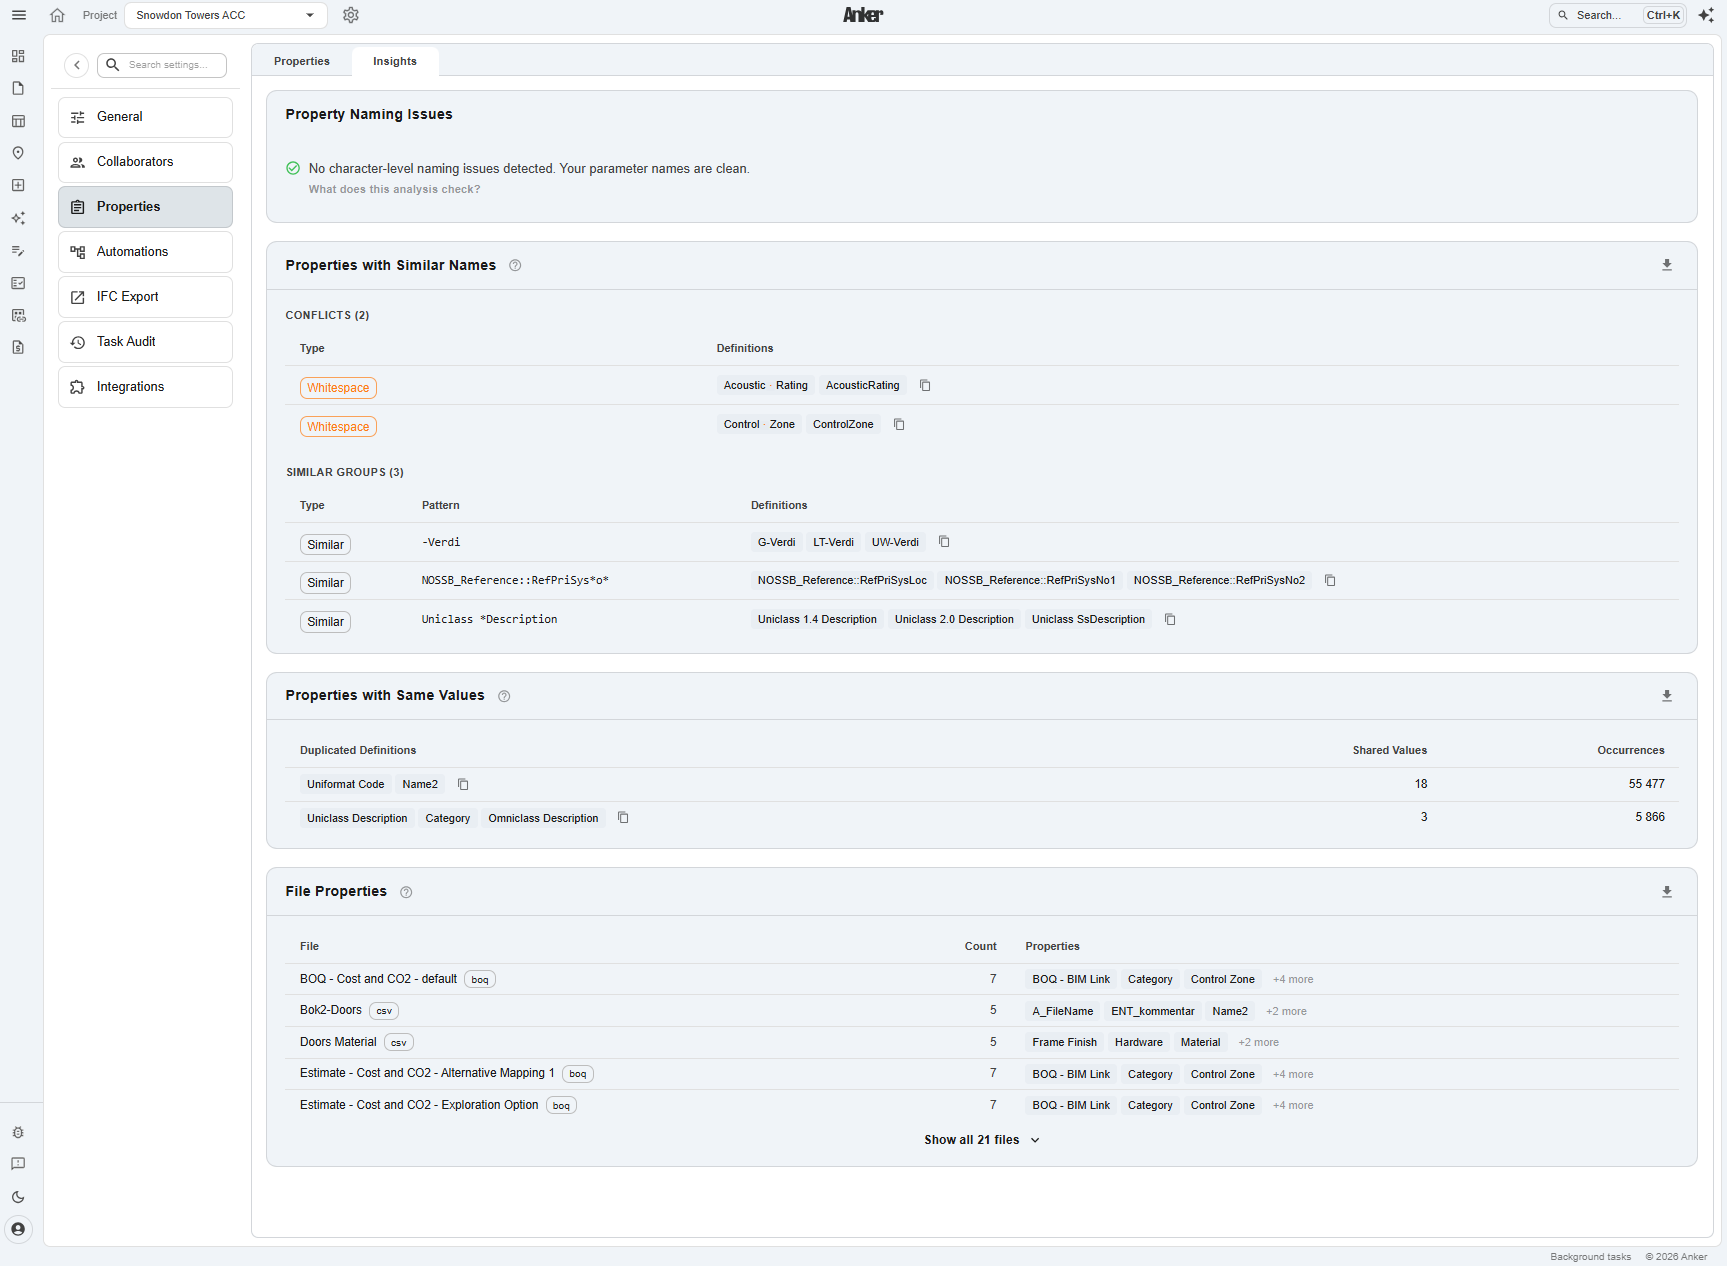Click 'What does this analysis check?' link

click(x=394, y=190)
